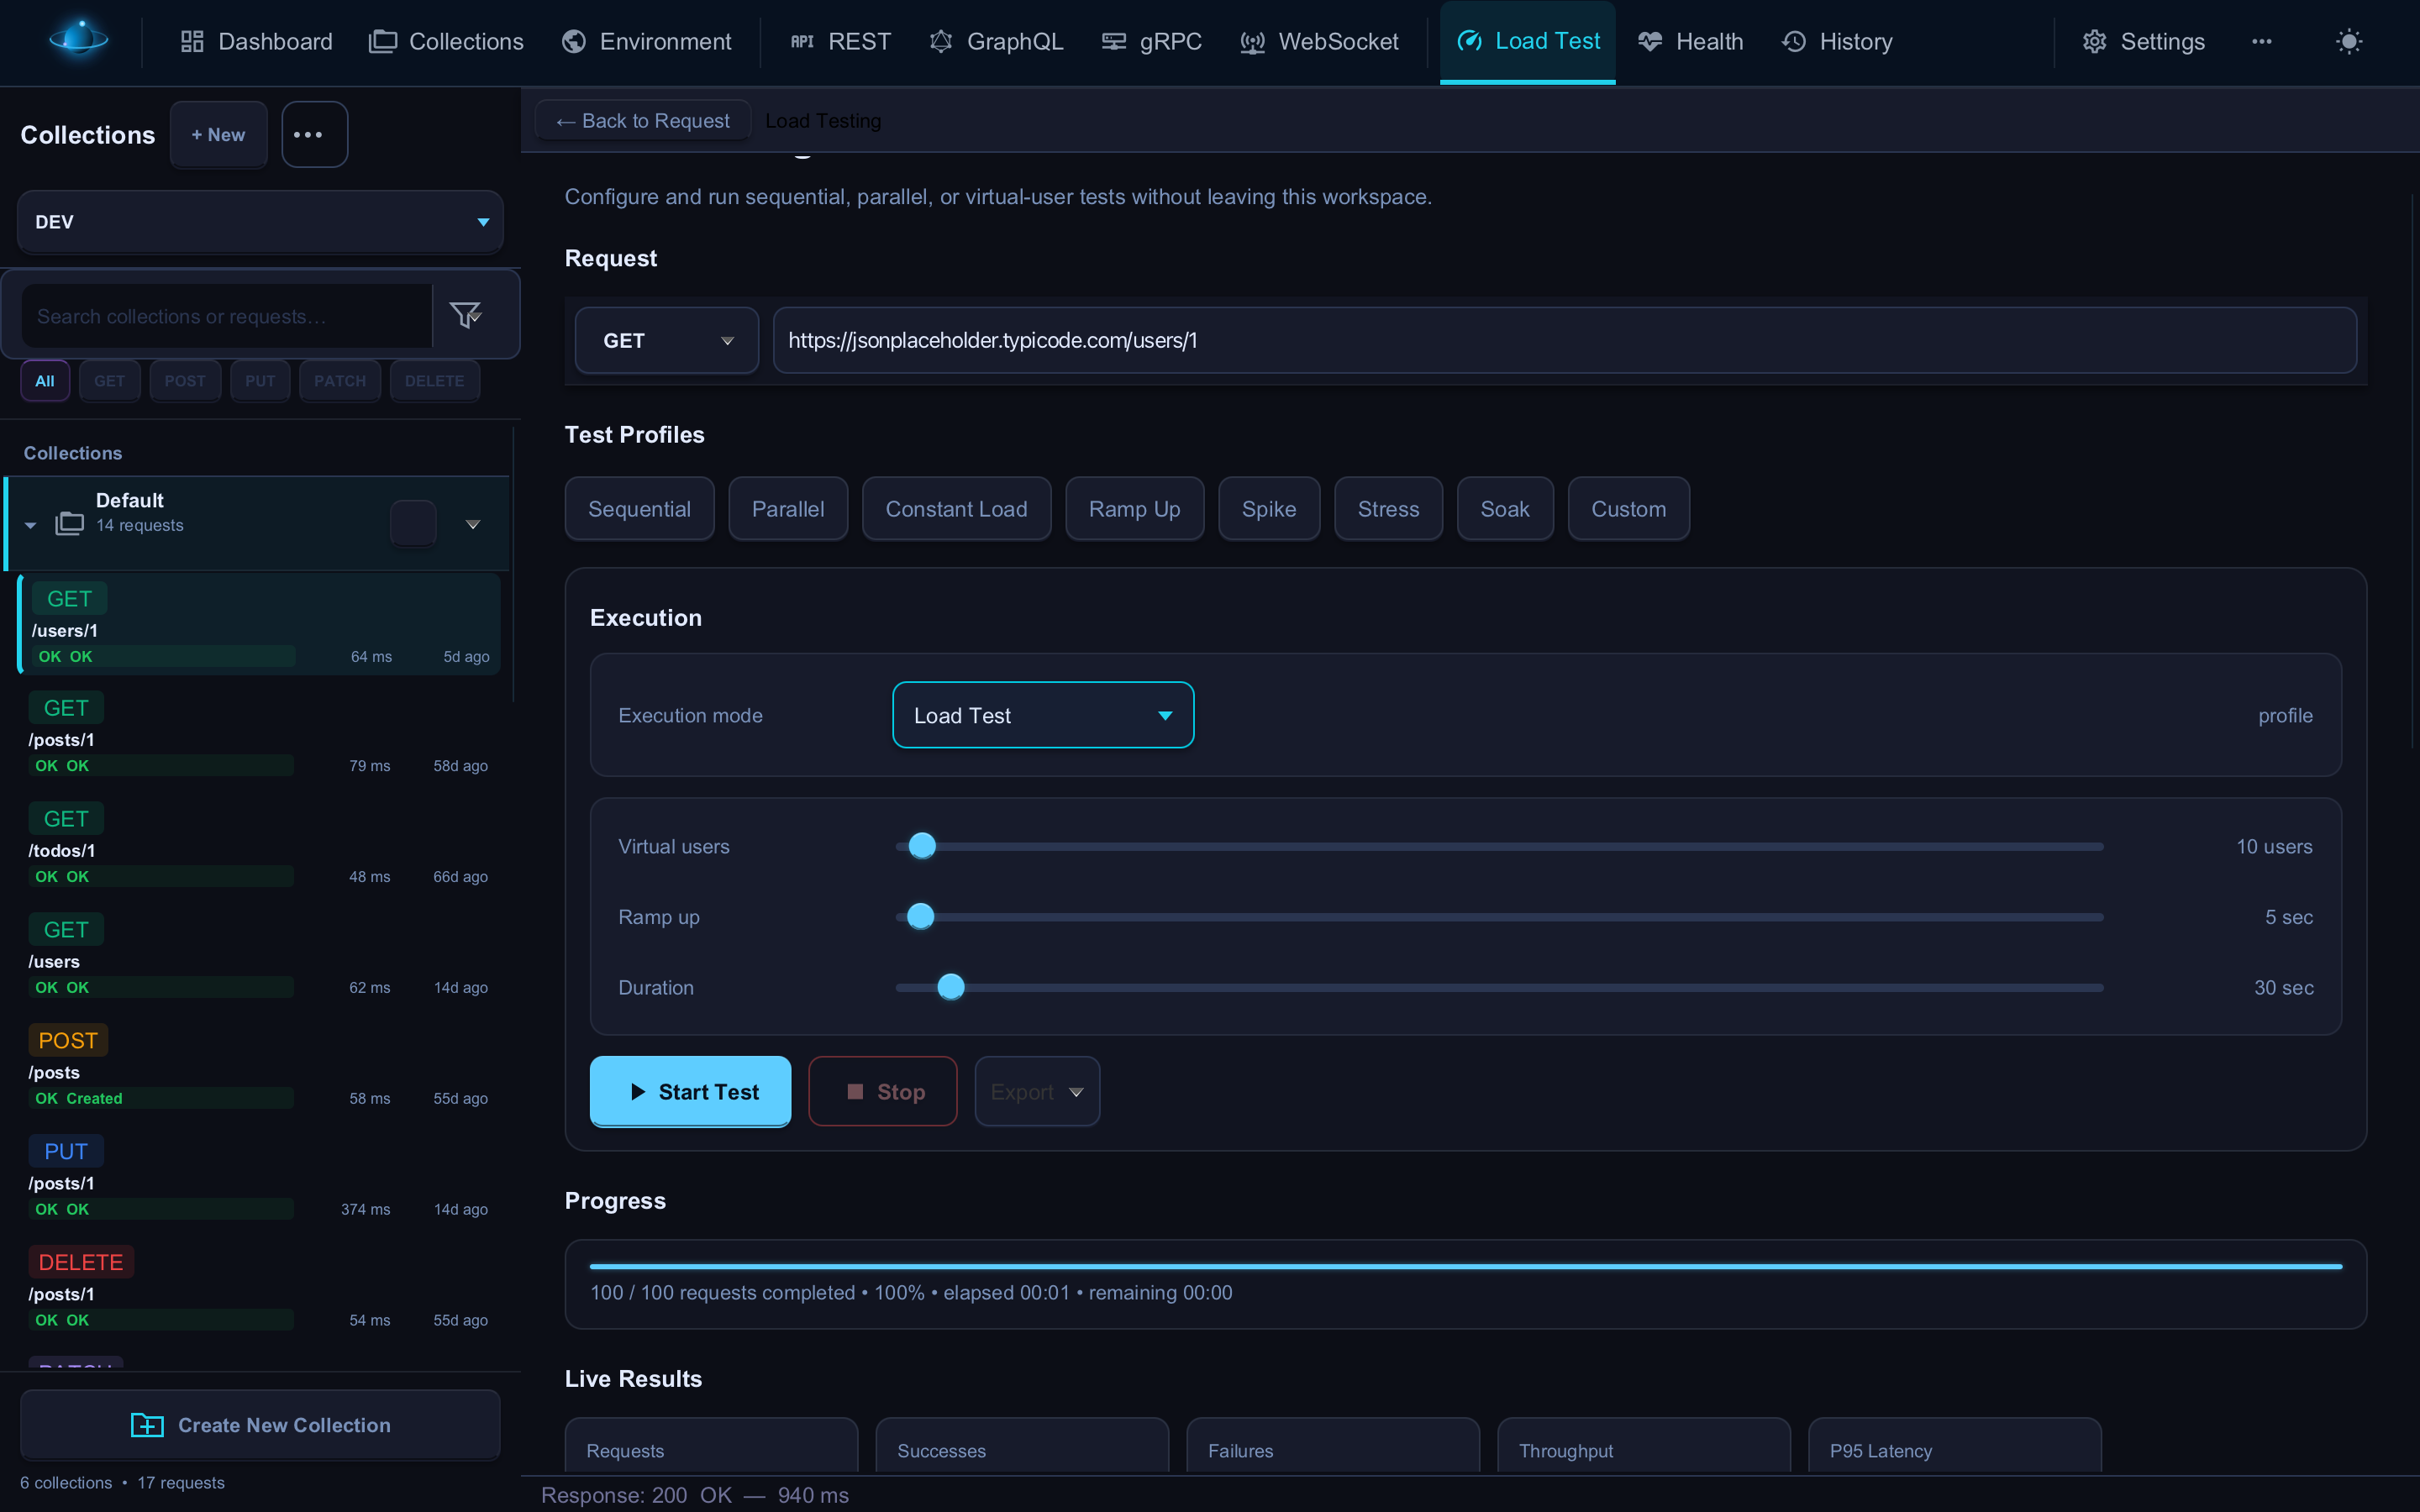The image size is (2420, 1512).
Task: Open the gRPC client
Action: point(1152,41)
